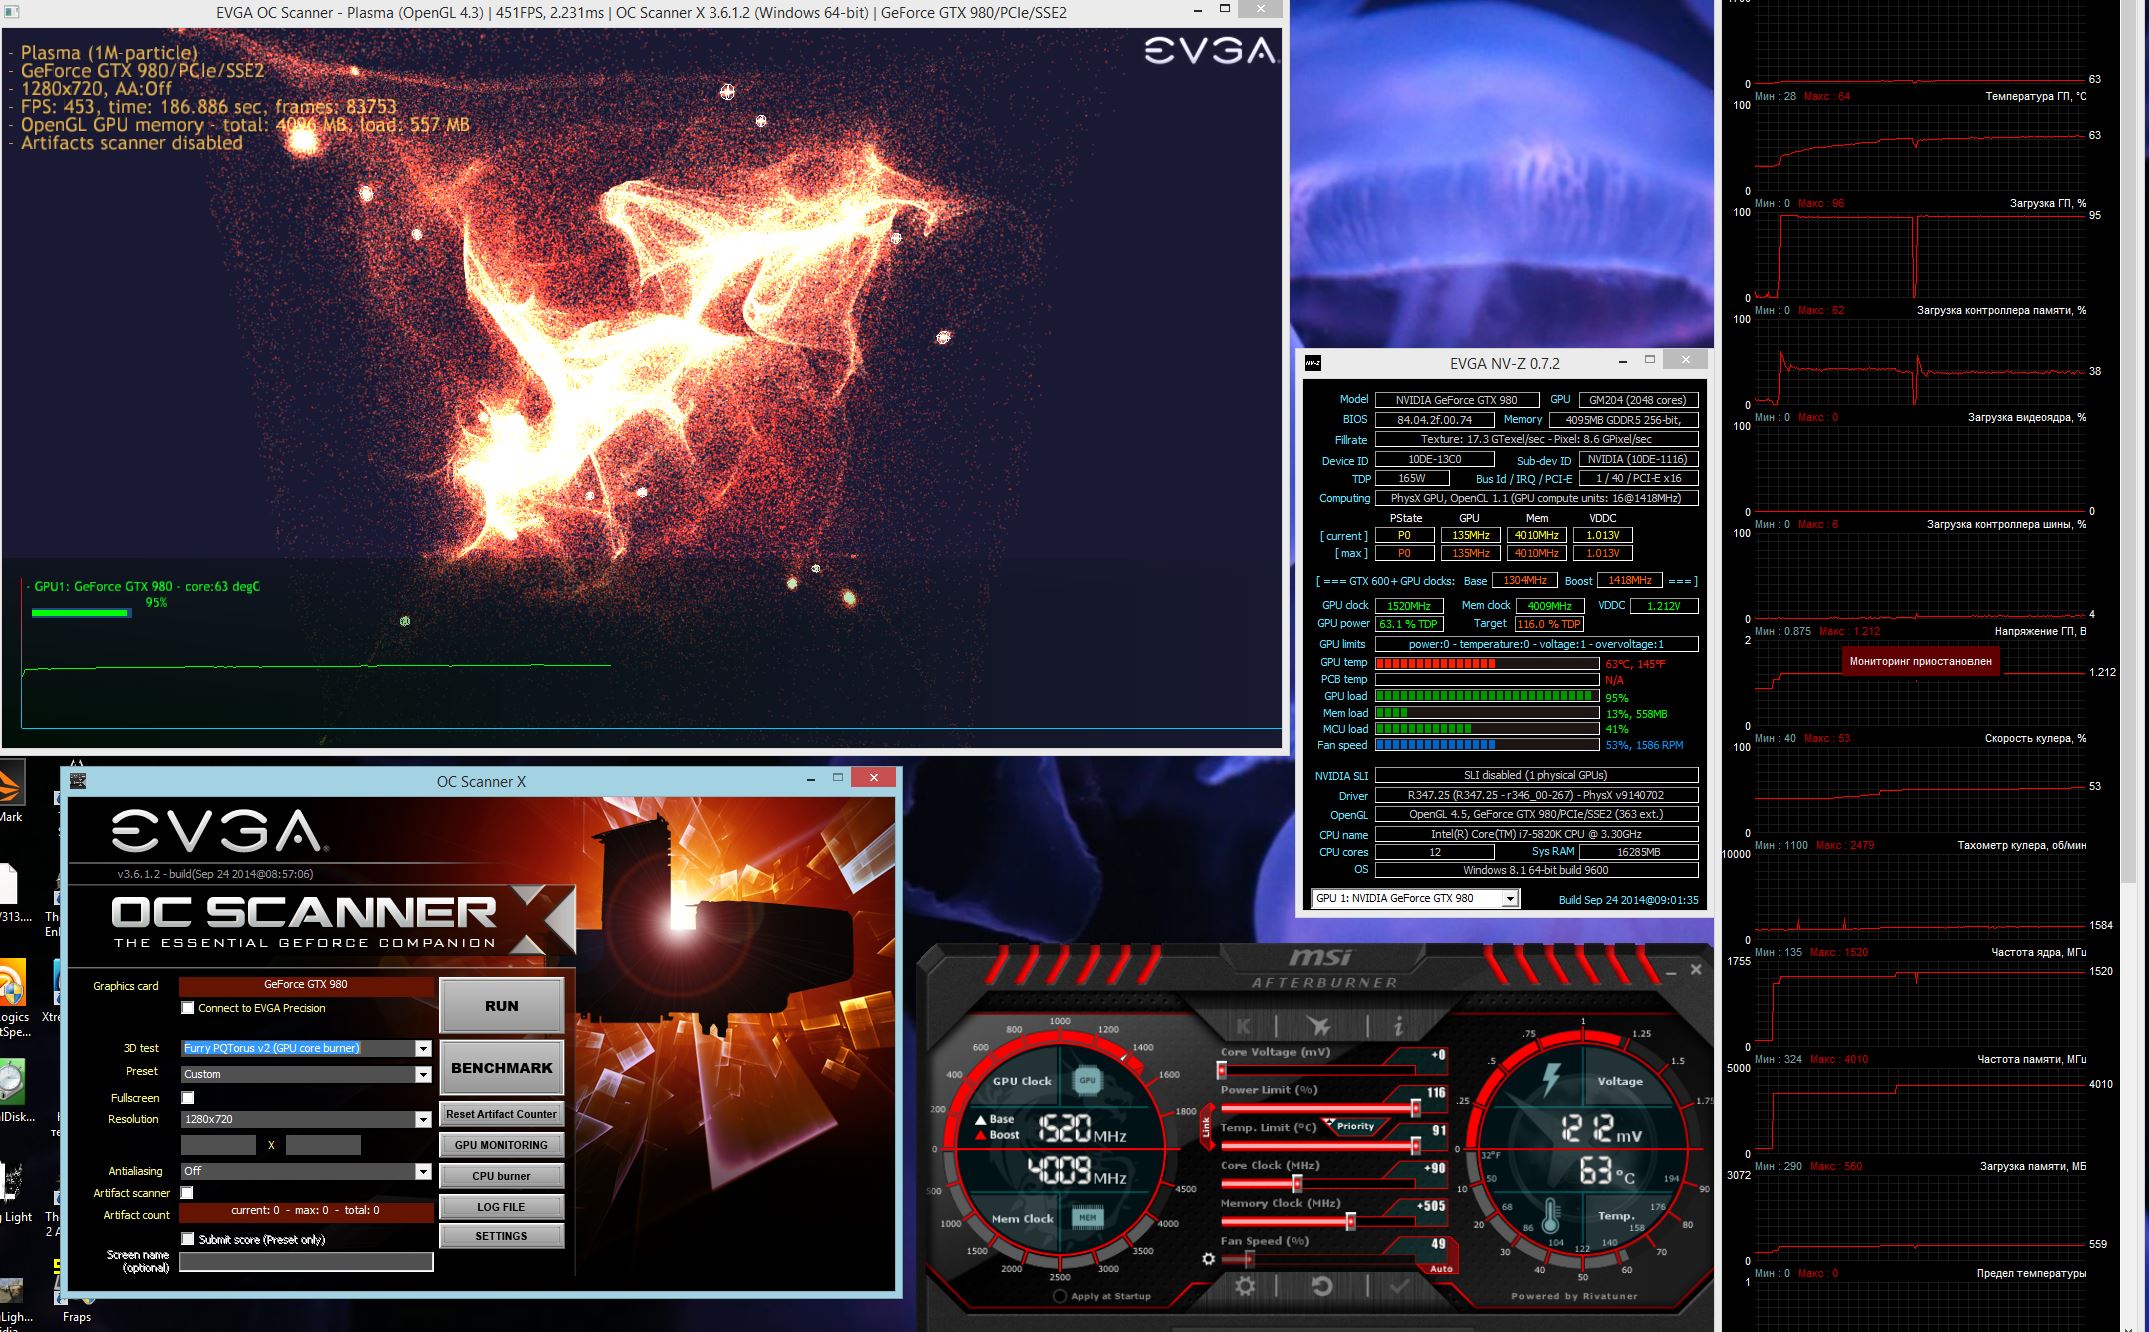
Task: Toggle the Fullscreen checkbox
Action: (188, 1098)
